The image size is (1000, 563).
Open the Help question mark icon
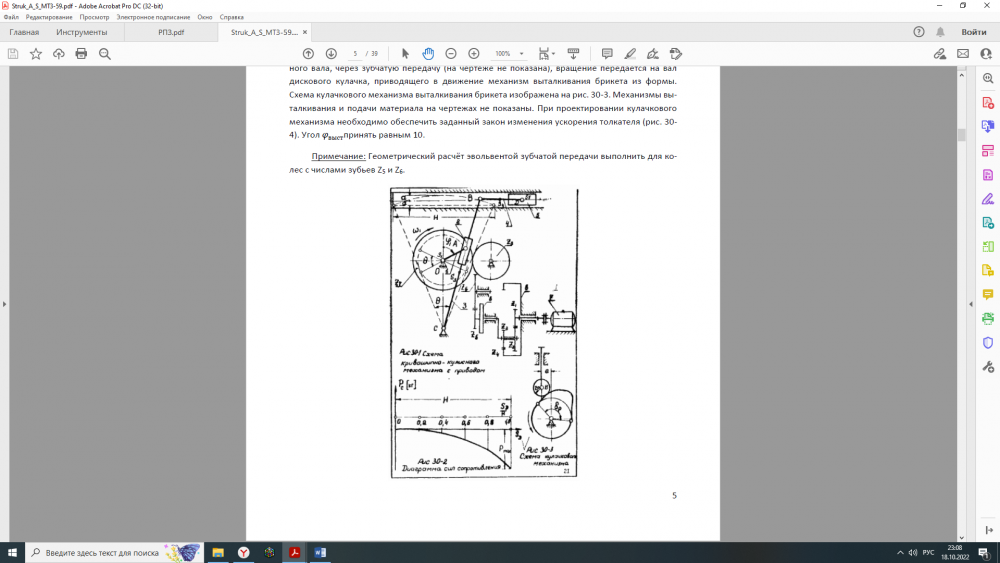coord(918,32)
